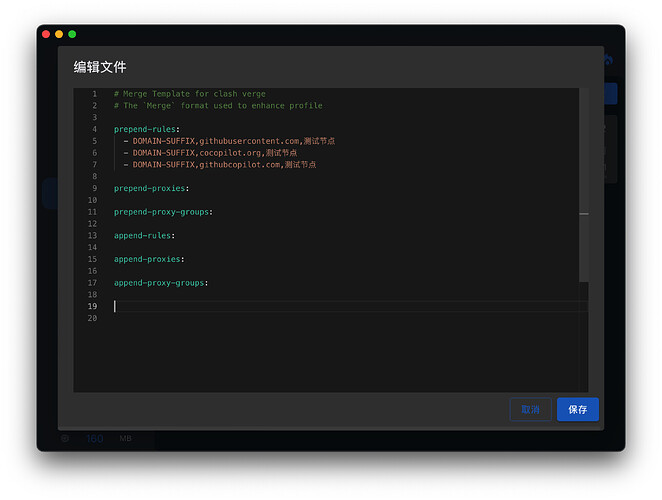Click the append-proxies: key
Viewport: 662px width, 500px height.
pos(149,259)
